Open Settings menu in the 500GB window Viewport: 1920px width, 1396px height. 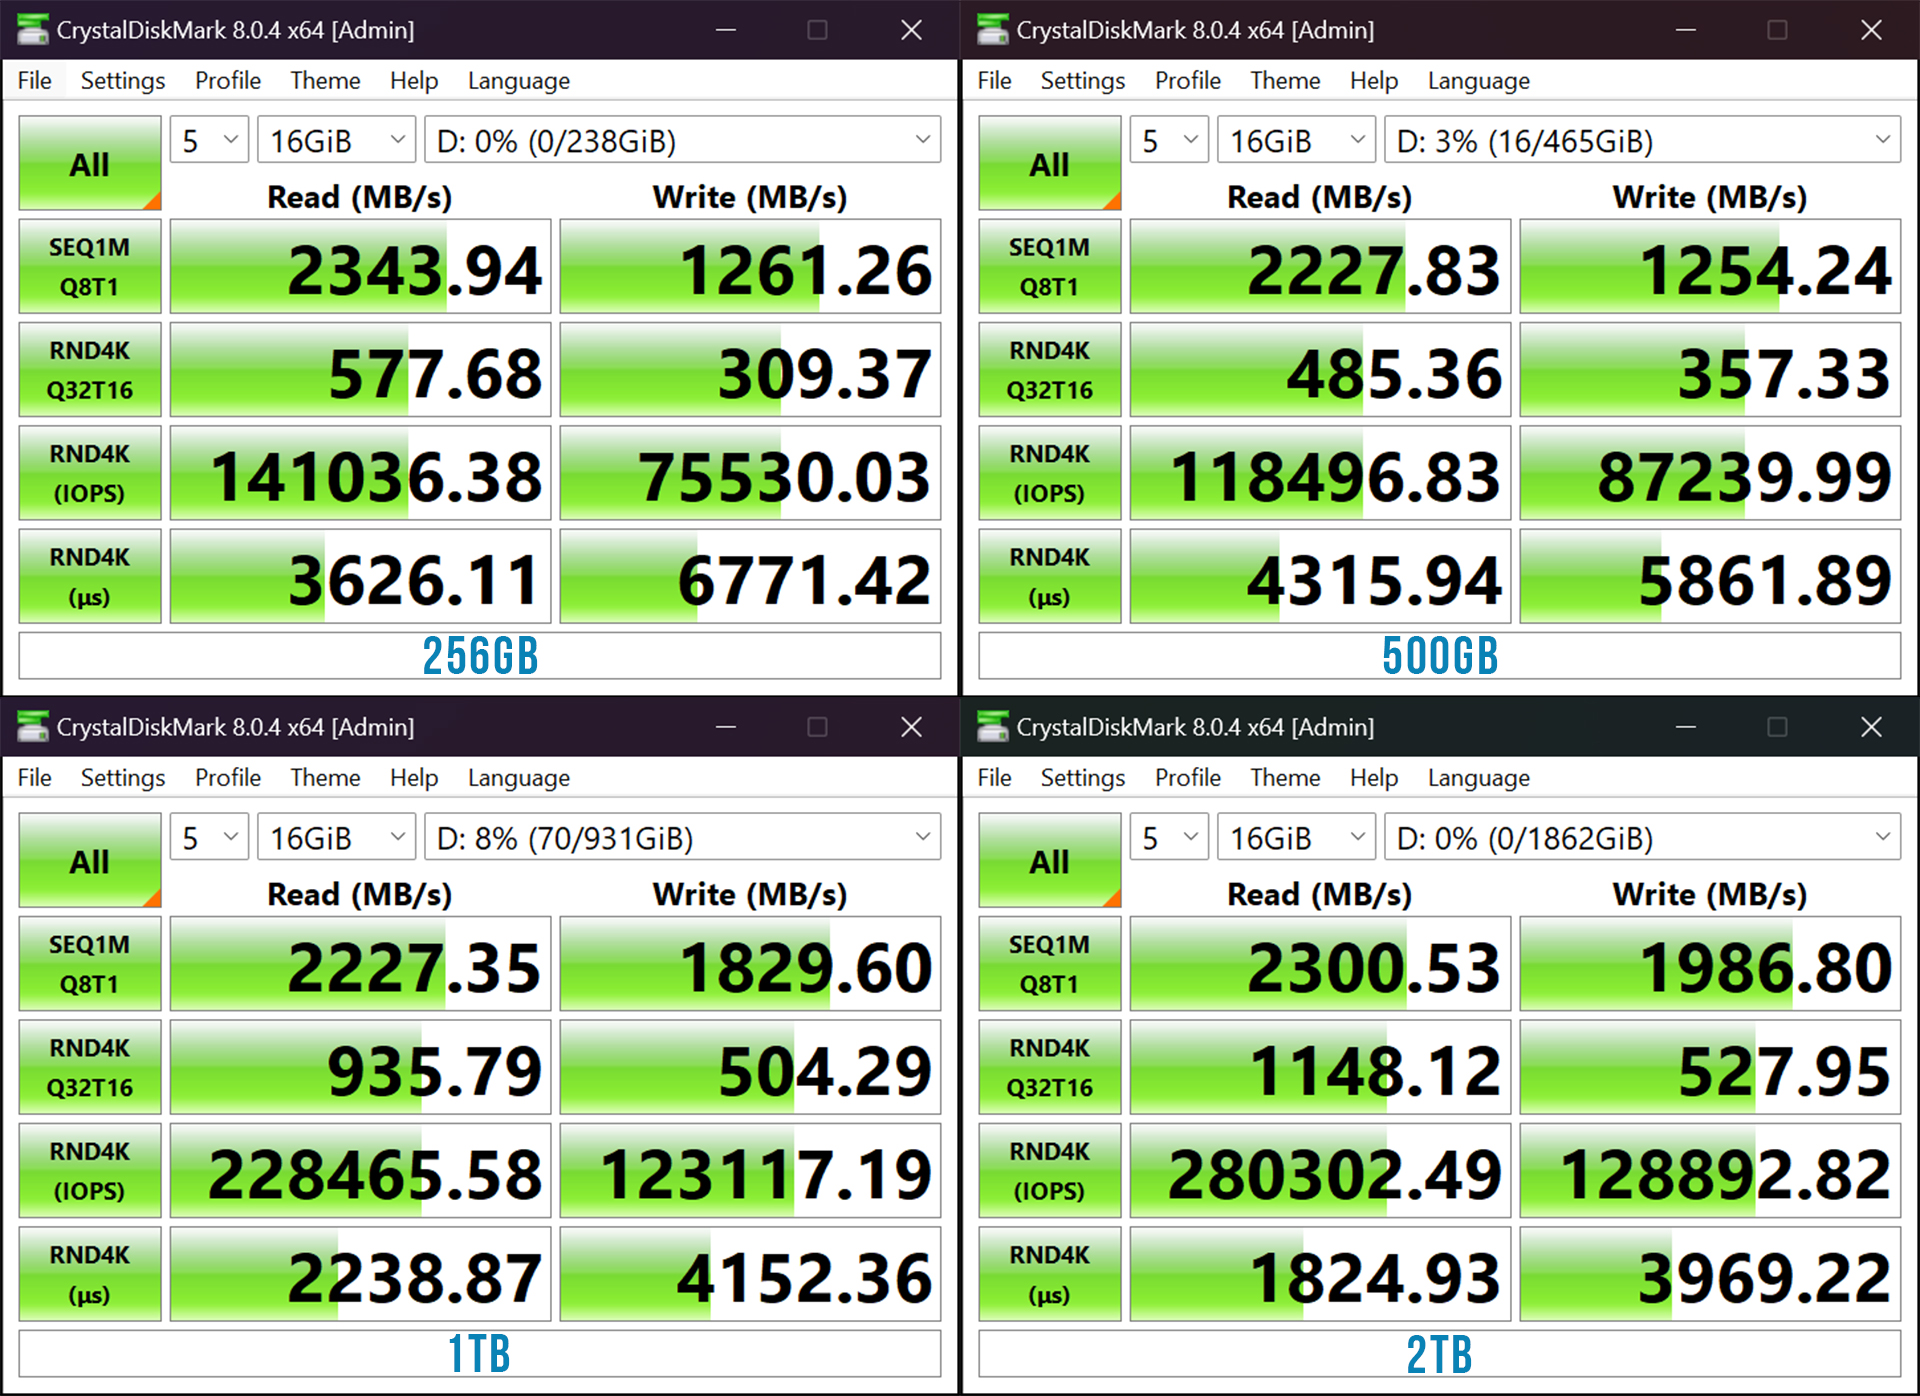[x=1082, y=80]
